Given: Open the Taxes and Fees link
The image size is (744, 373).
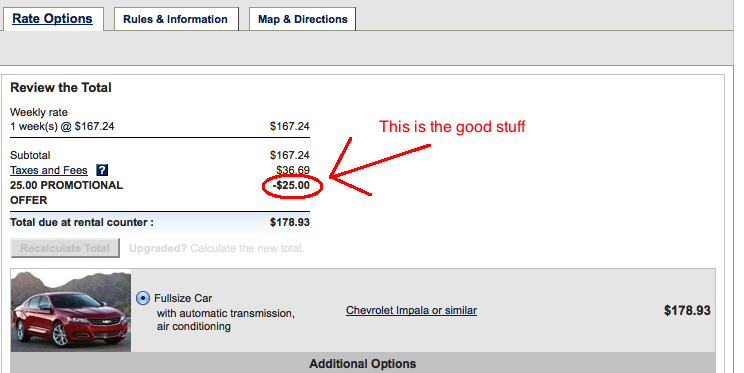Looking at the screenshot, I should [49, 170].
